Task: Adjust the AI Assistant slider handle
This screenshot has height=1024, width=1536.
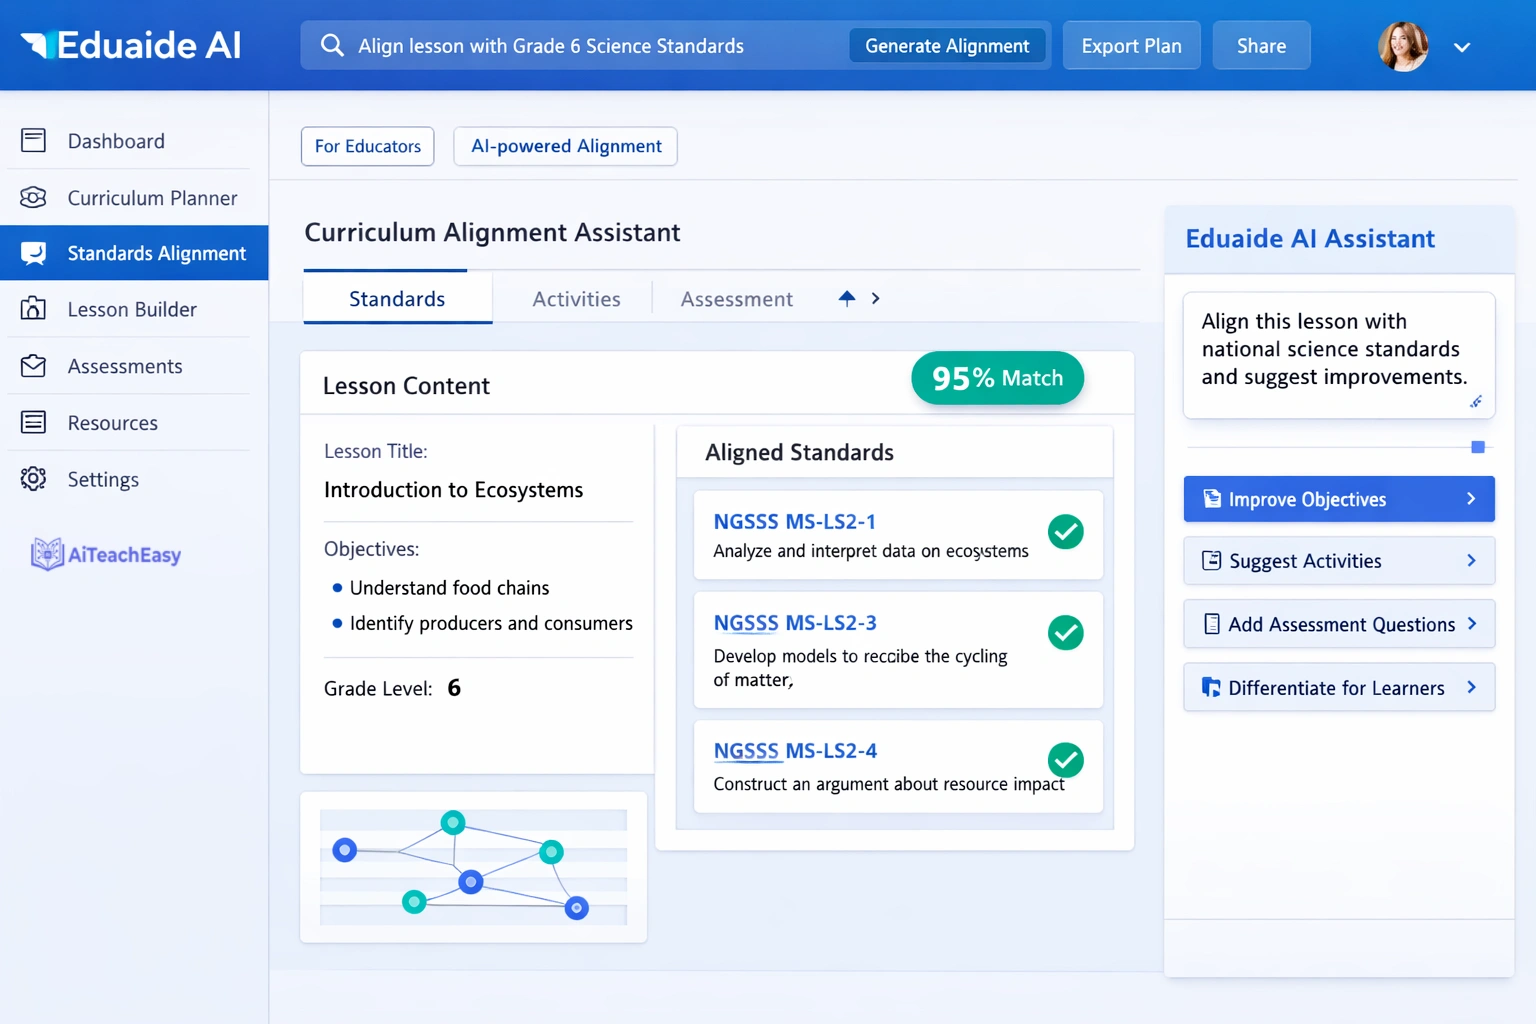Action: 1477,447
